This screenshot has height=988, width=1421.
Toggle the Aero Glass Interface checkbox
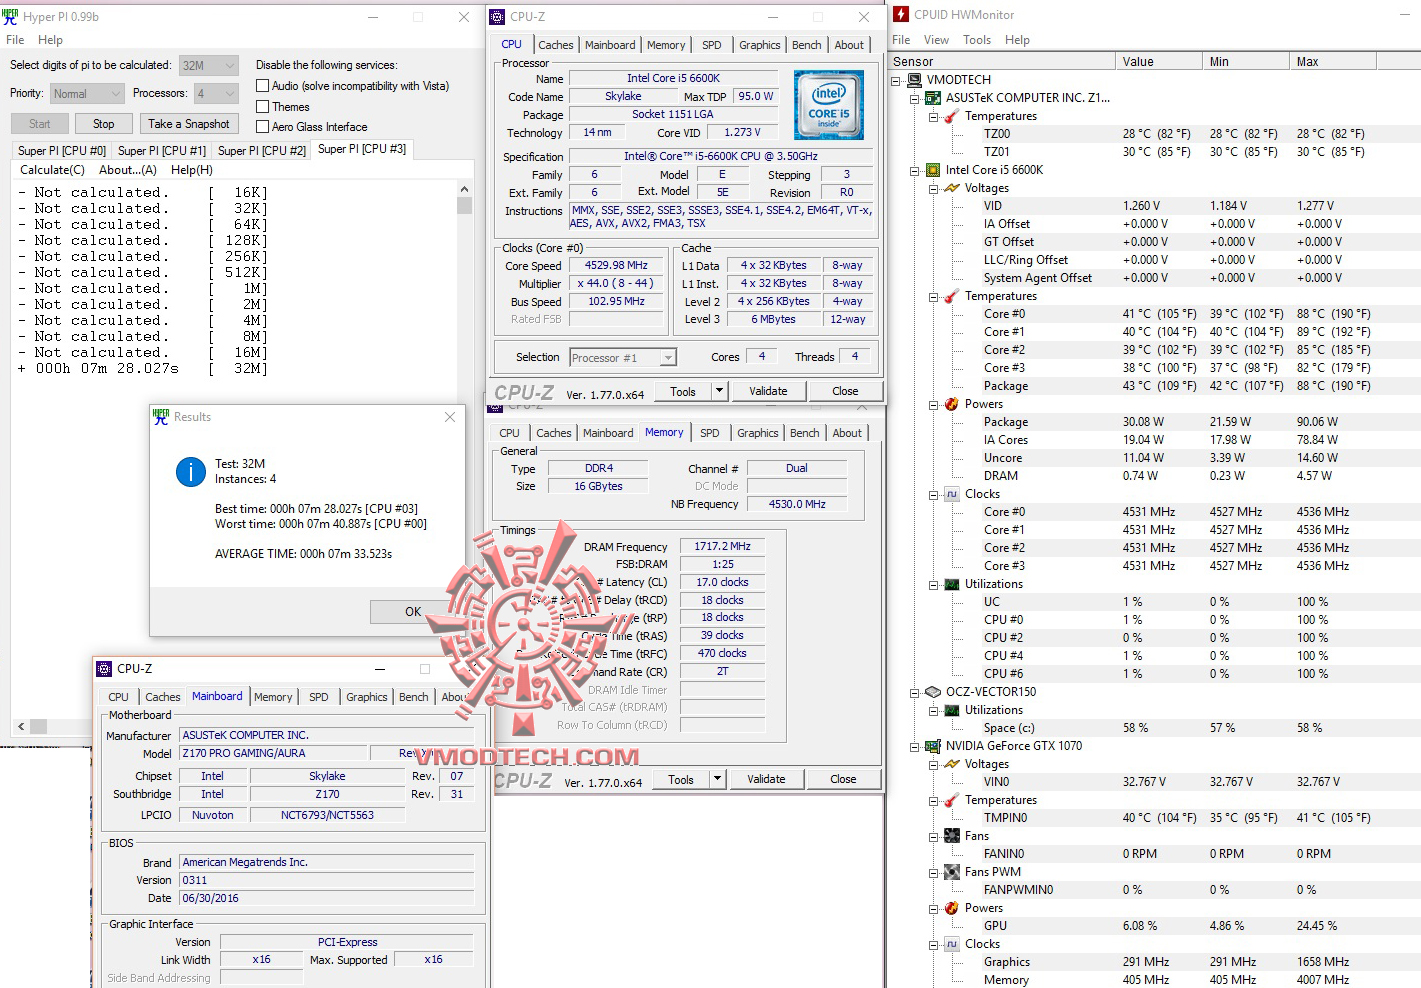click(x=263, y=126)
